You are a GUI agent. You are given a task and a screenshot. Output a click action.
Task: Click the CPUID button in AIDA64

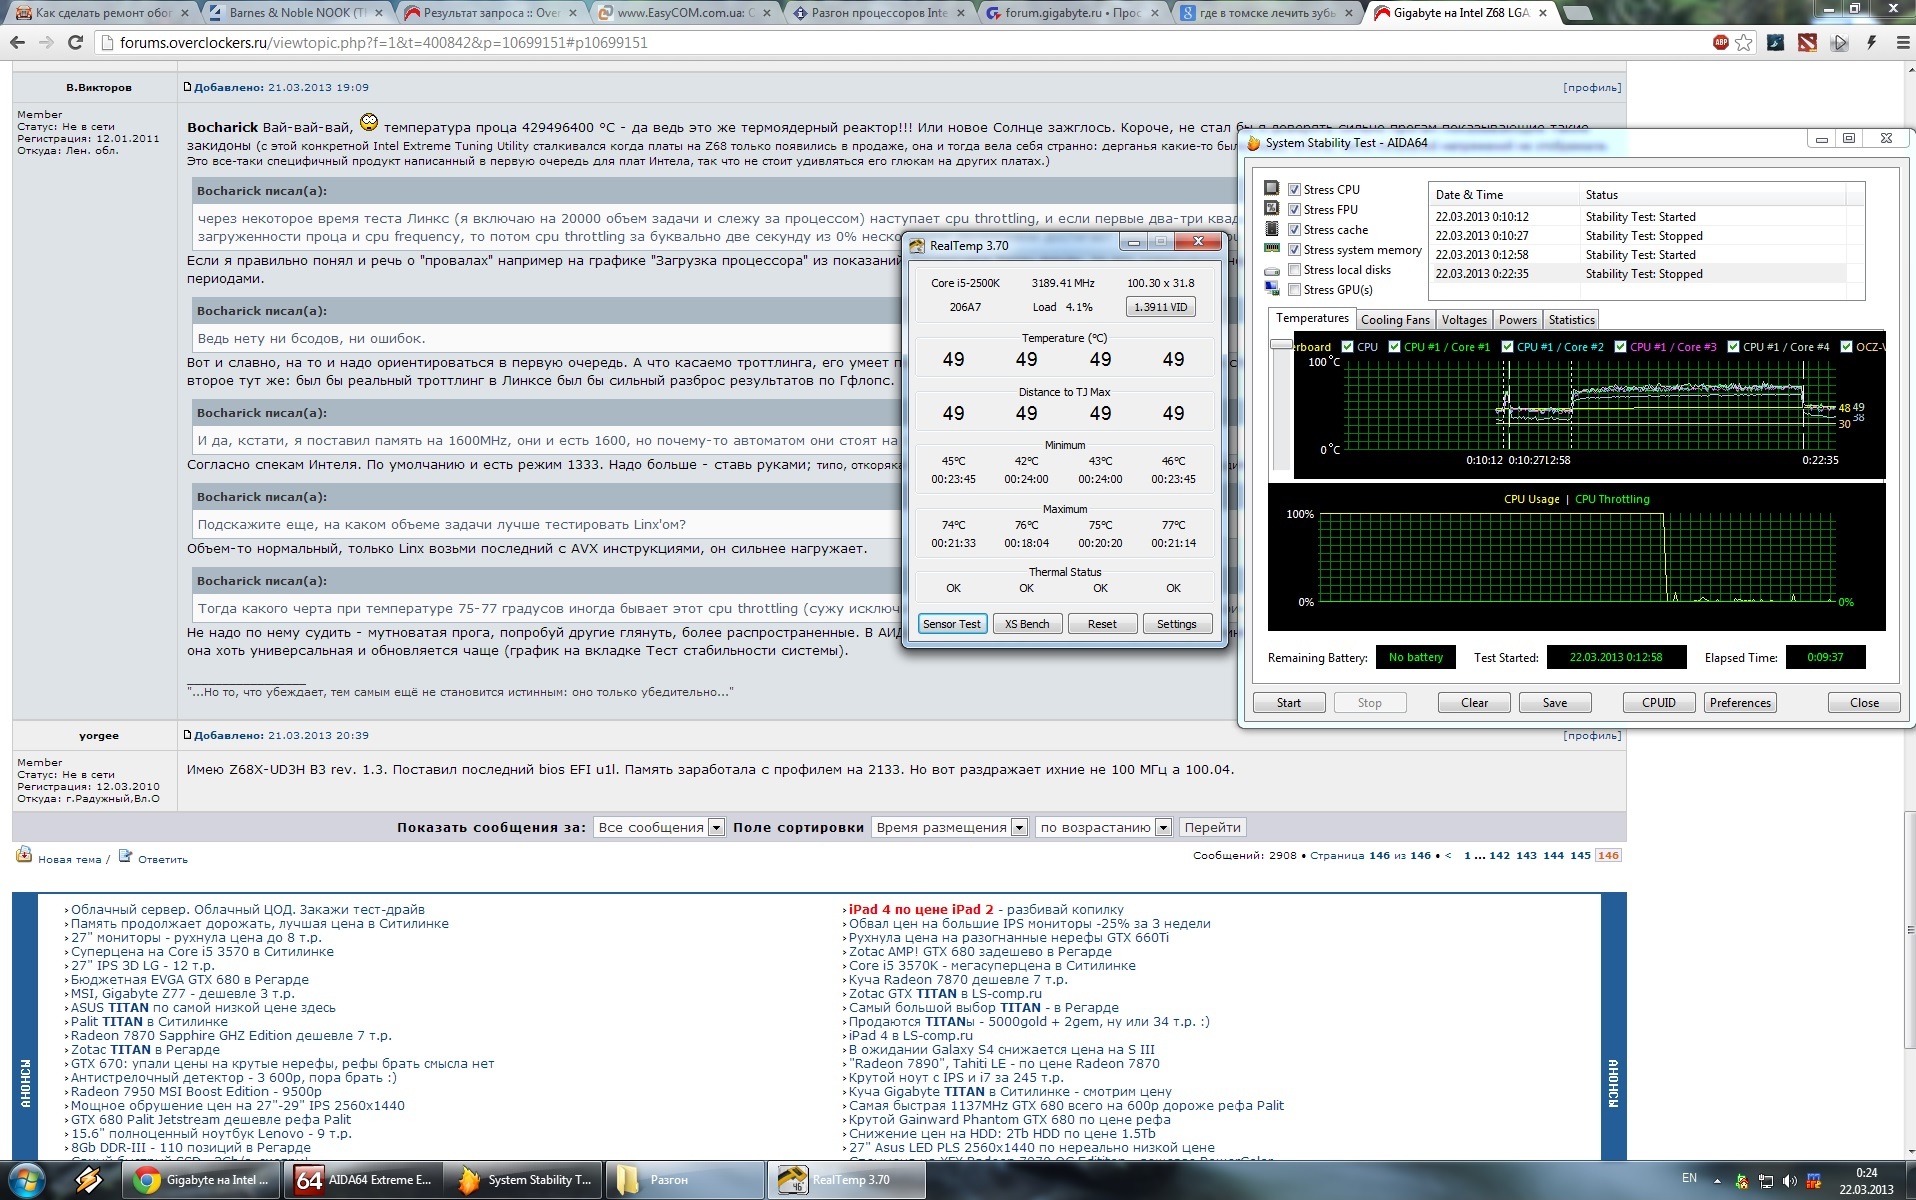(1659, 703)
